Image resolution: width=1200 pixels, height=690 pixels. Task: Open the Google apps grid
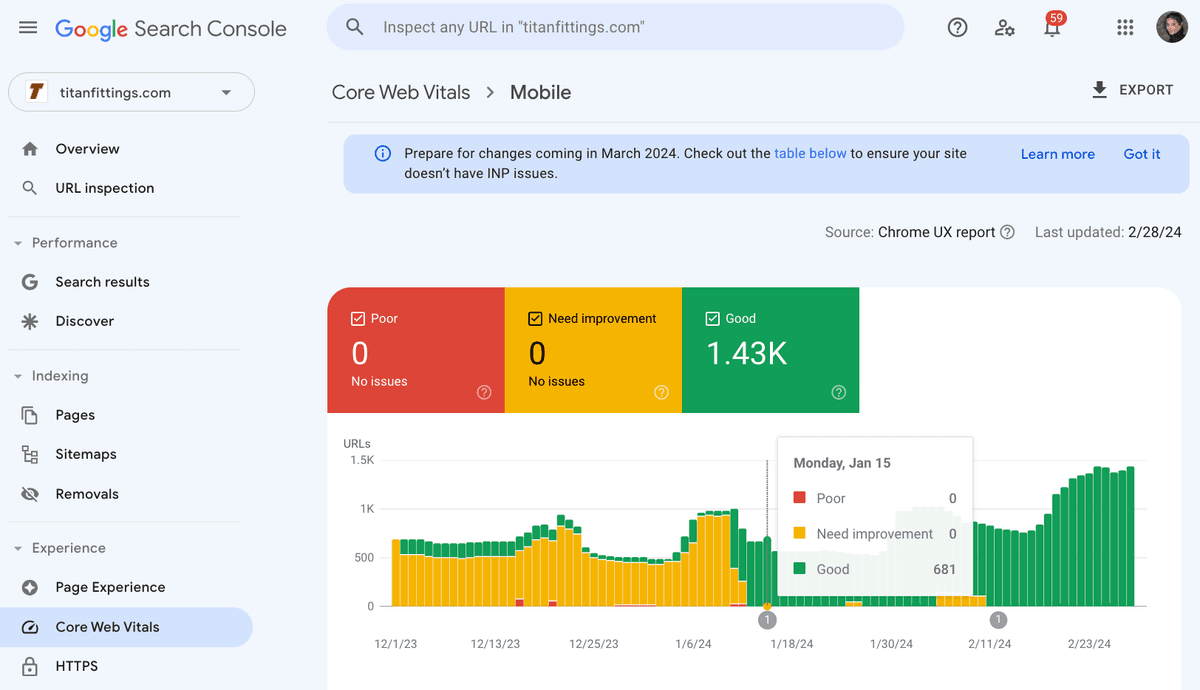[x=1125, y=28]
